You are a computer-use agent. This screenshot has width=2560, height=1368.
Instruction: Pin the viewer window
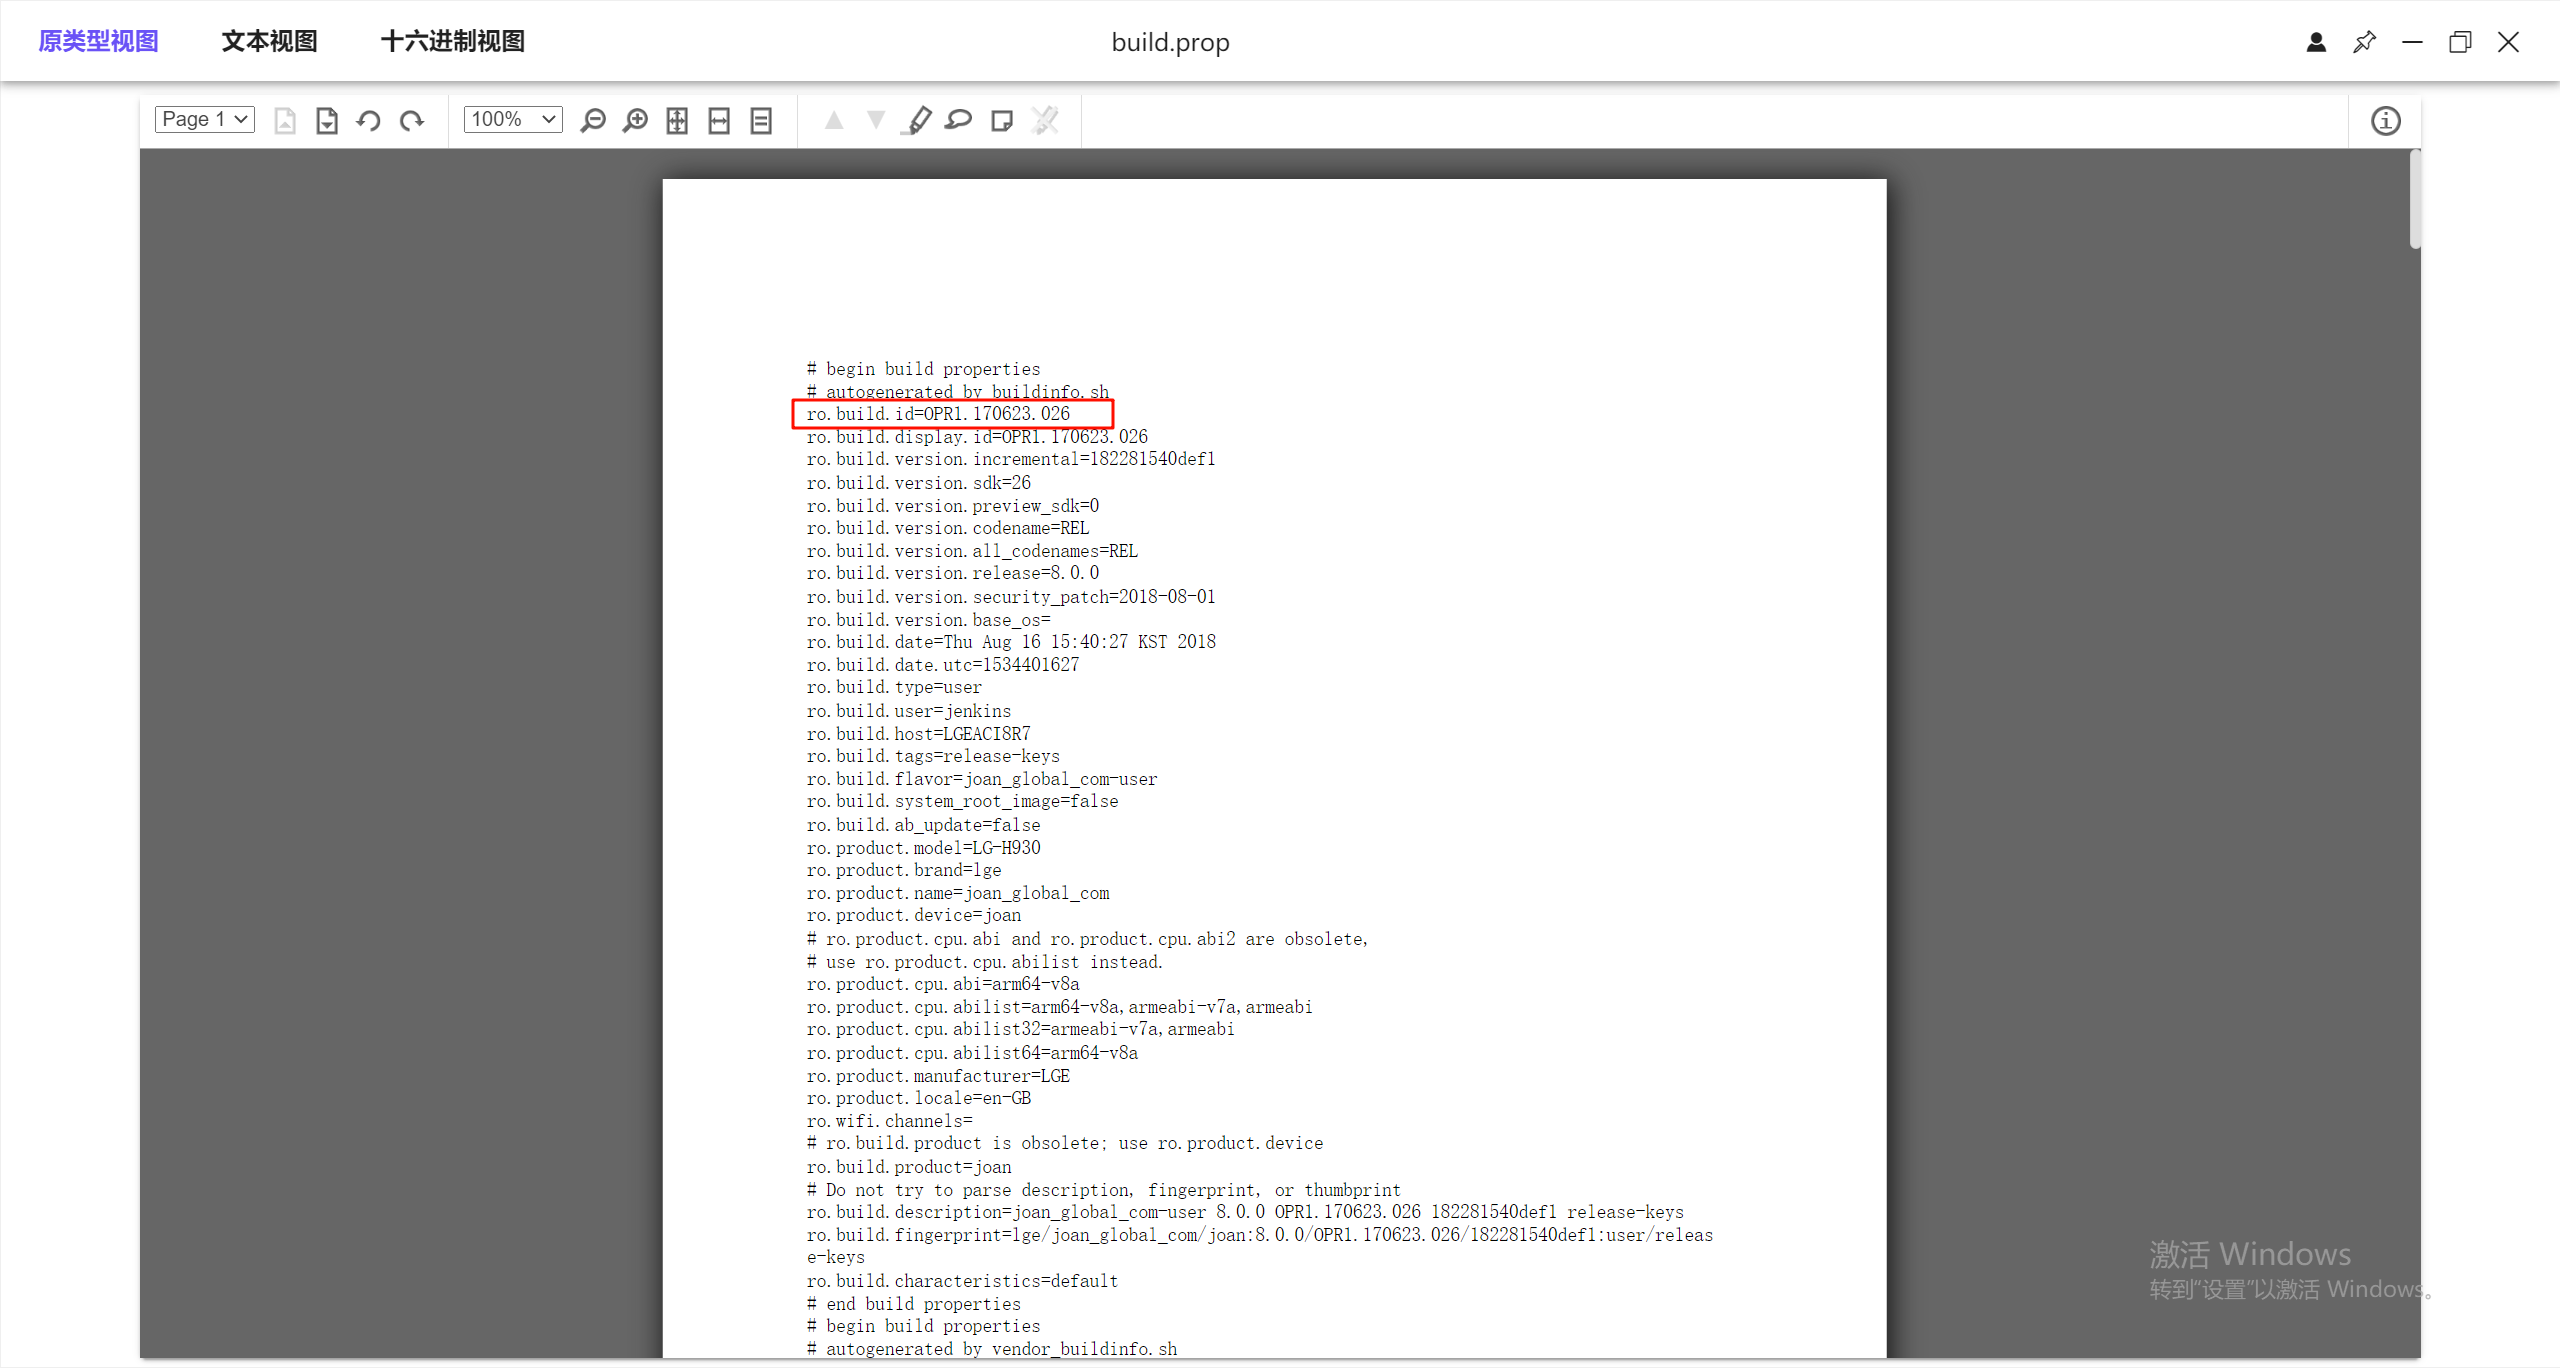[2364, 42]
